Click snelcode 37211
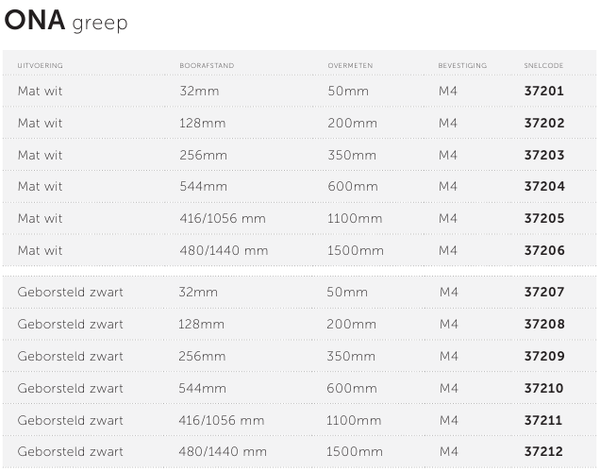Image resolution: width=600 pixels, height=471 pixels. 544,420
